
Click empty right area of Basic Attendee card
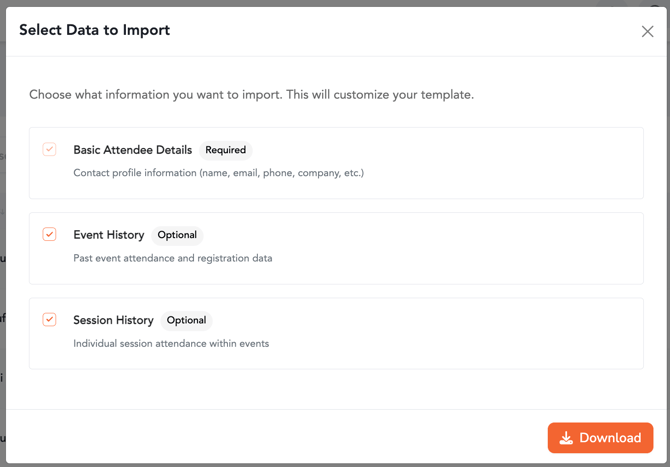coord(520,162)
